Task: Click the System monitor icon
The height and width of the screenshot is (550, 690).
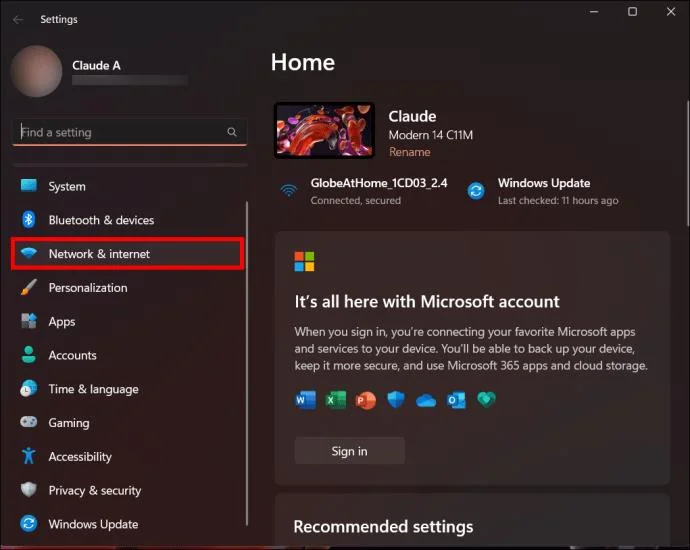Action: tap(29, 185)
